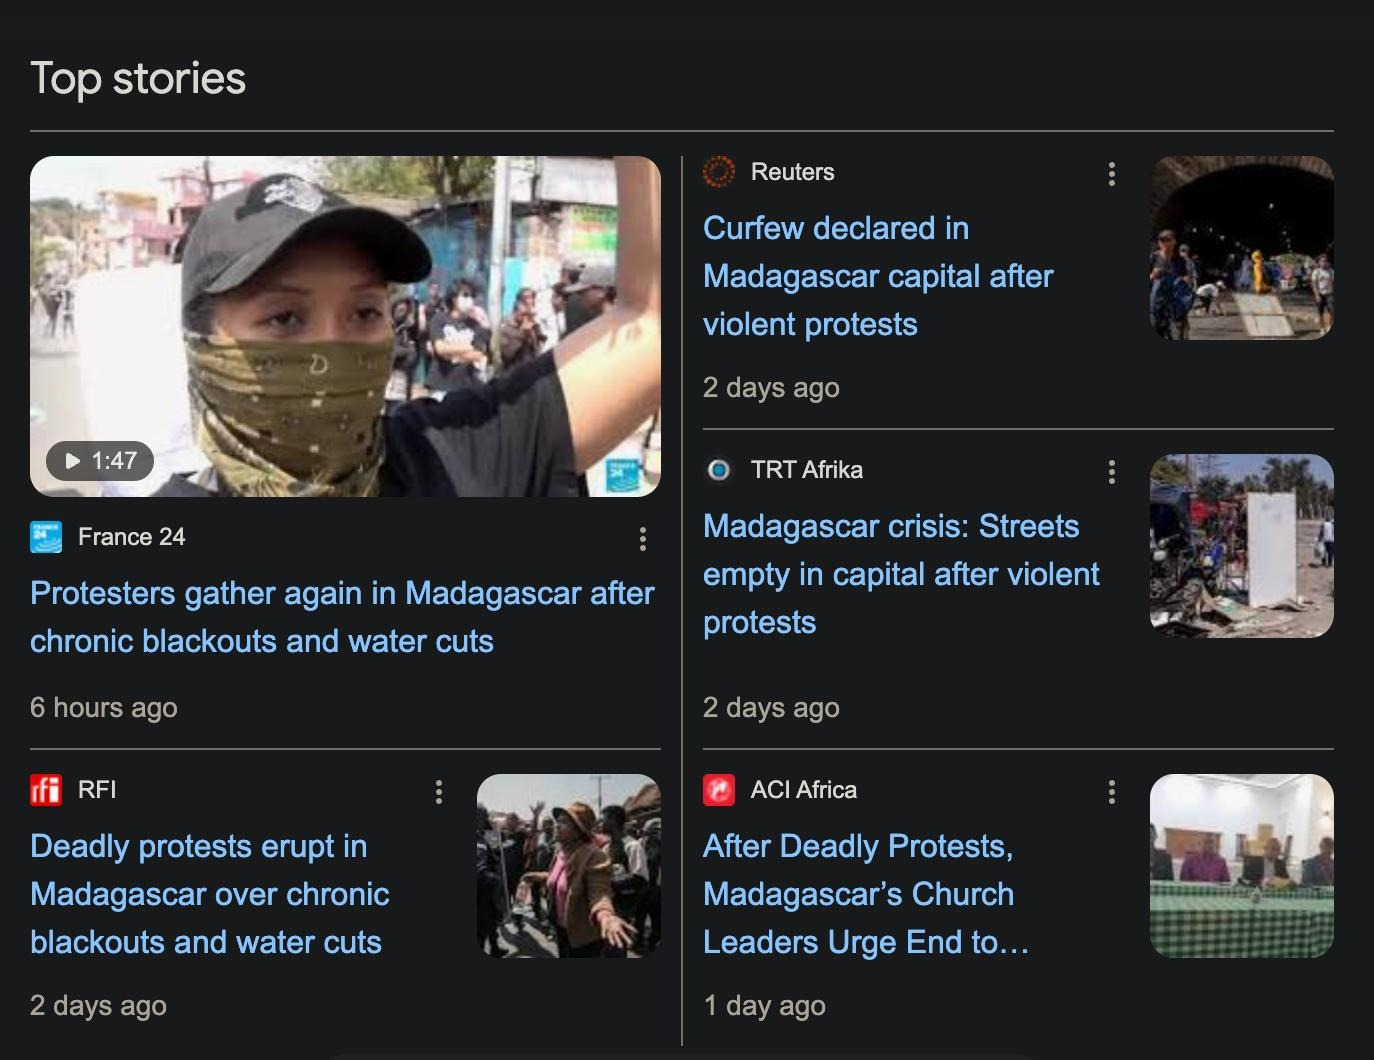1374x1060 pixels.
Task: Click the RFI protest crowd thumbnail
Action: coord(569,866)
